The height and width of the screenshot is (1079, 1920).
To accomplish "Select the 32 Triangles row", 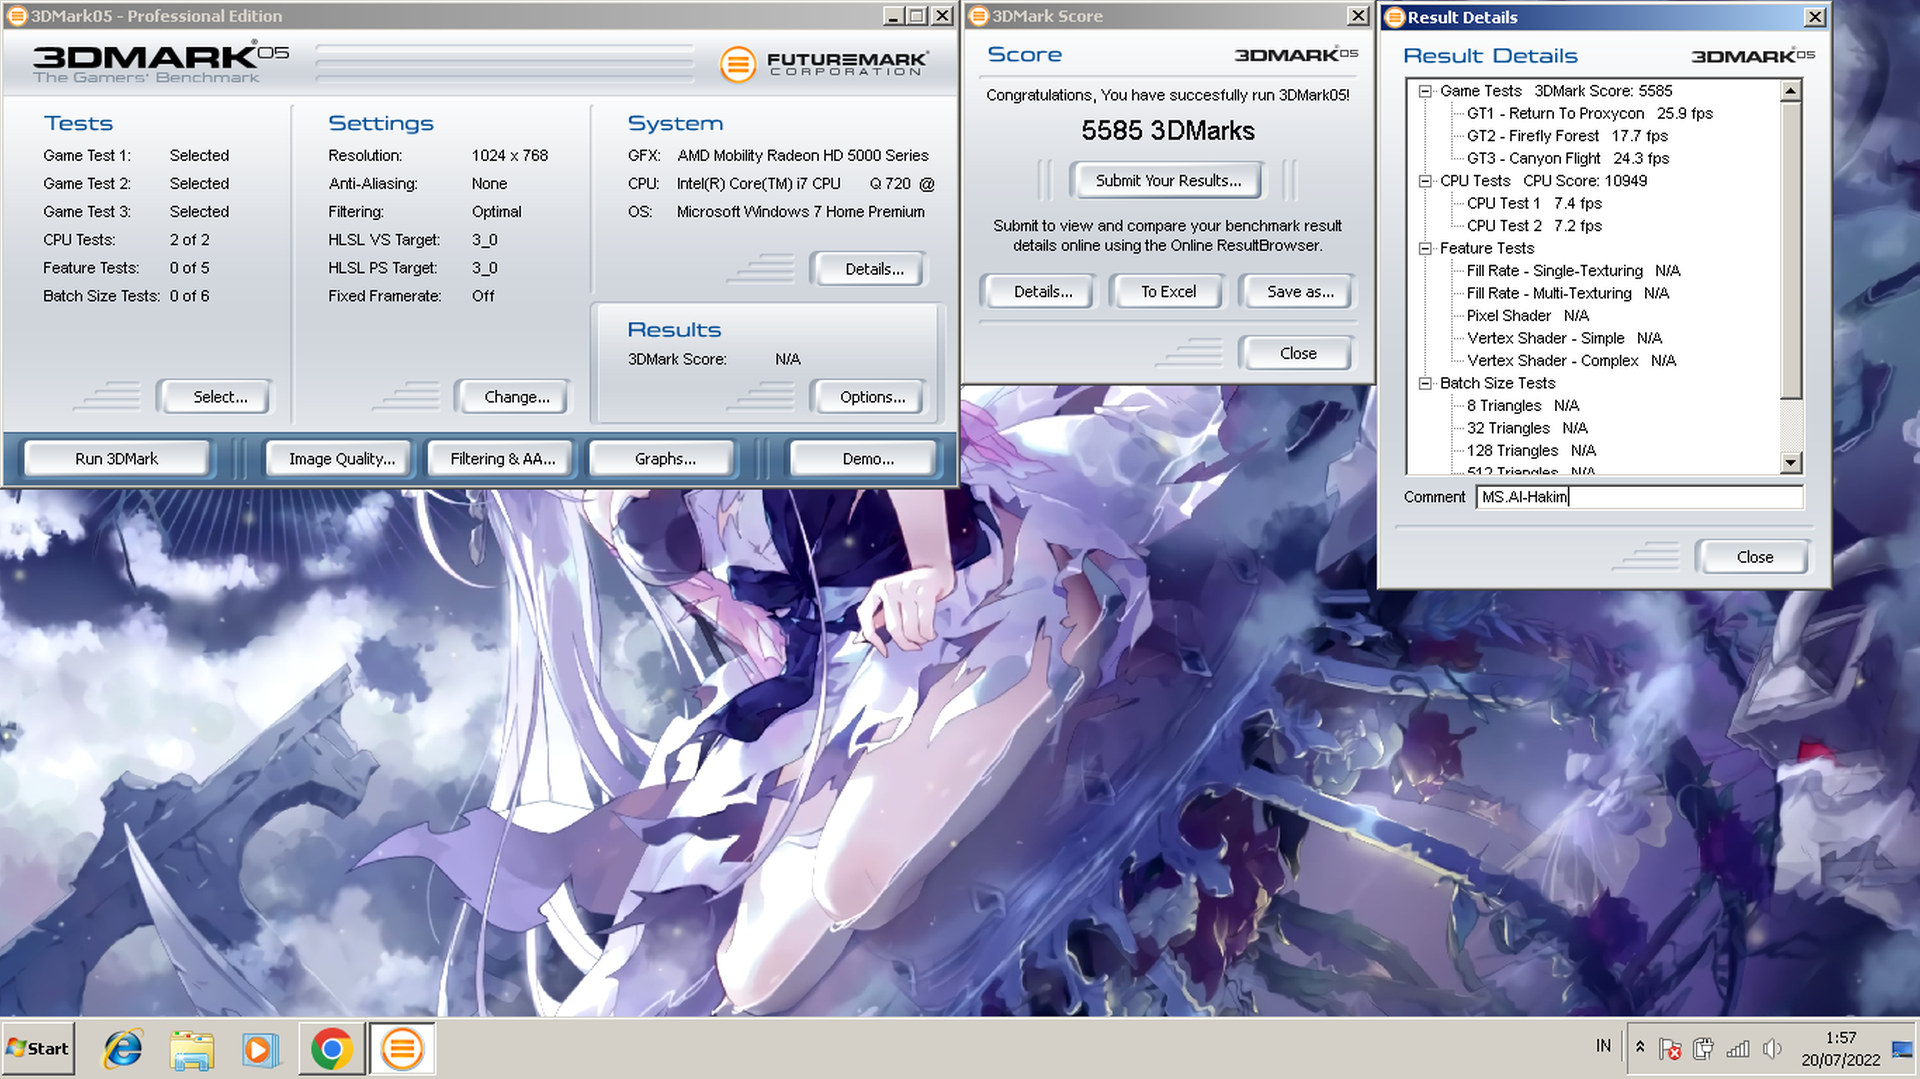I will point(1527,429).
